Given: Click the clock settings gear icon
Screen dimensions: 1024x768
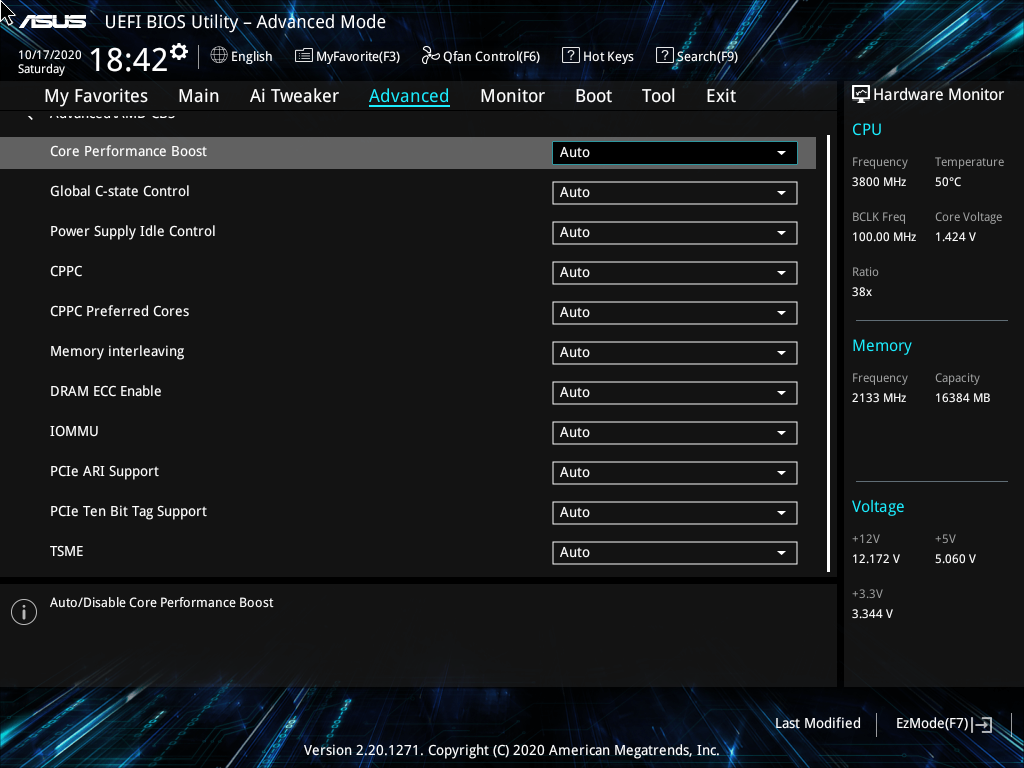Looking at the screenshot, I should tap(179, 51).
